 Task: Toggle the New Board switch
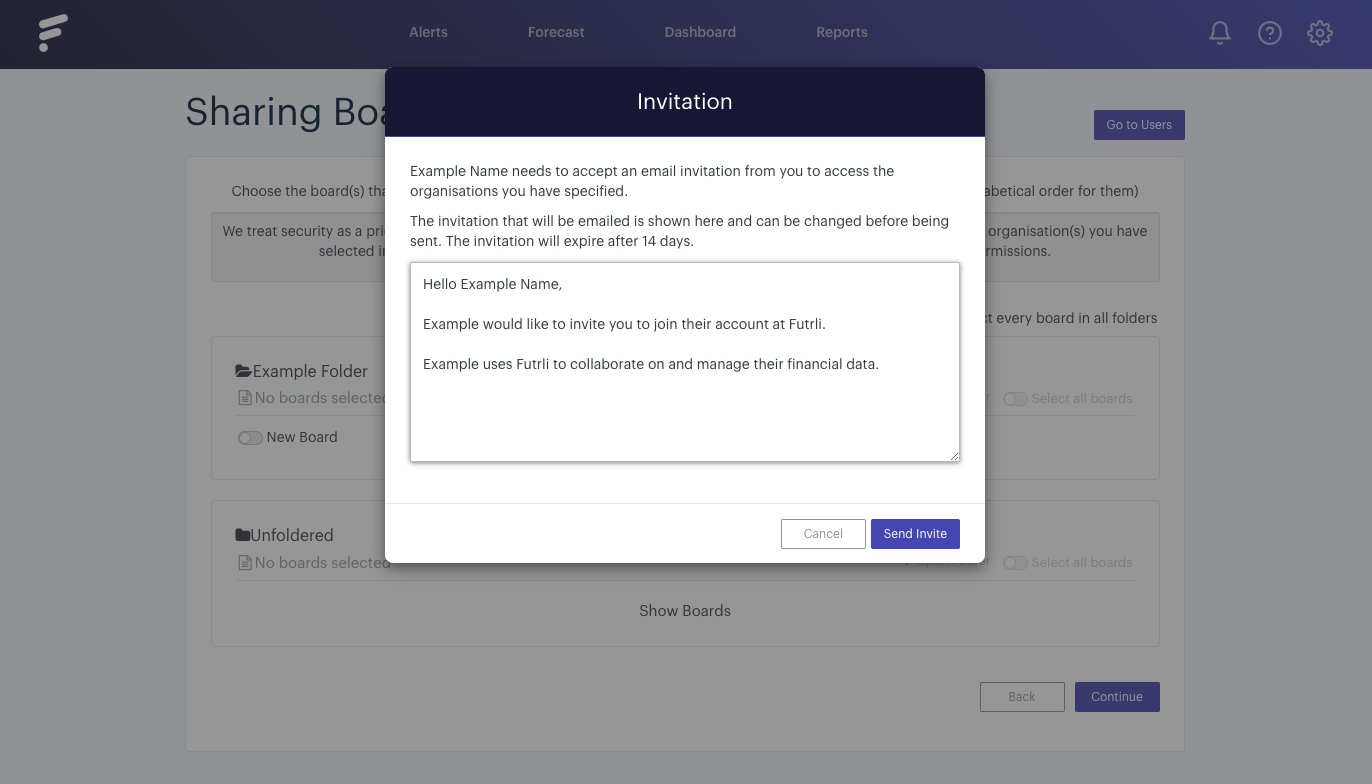pos(250,438)
